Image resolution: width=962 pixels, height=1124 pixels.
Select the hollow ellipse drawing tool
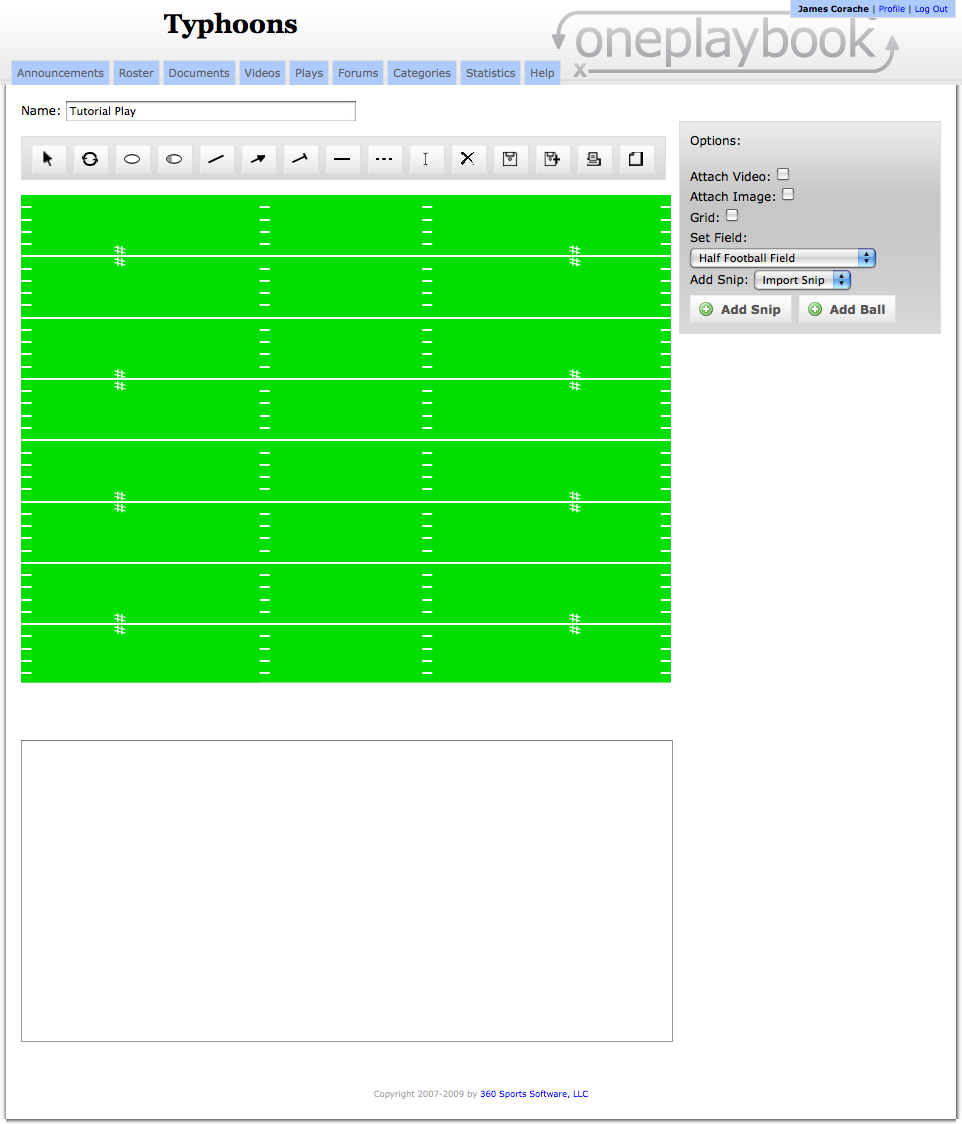132,158
